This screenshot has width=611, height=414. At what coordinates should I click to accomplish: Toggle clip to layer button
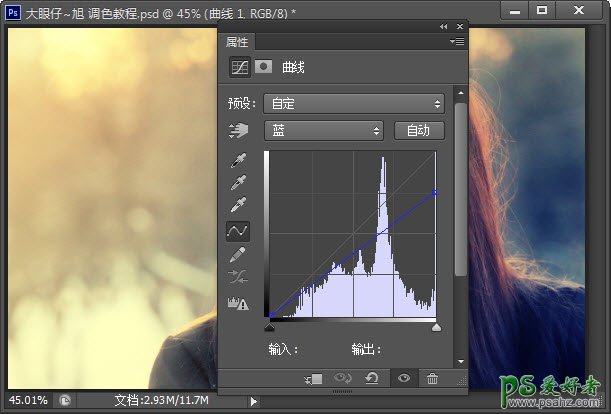[x=314, y=379]
